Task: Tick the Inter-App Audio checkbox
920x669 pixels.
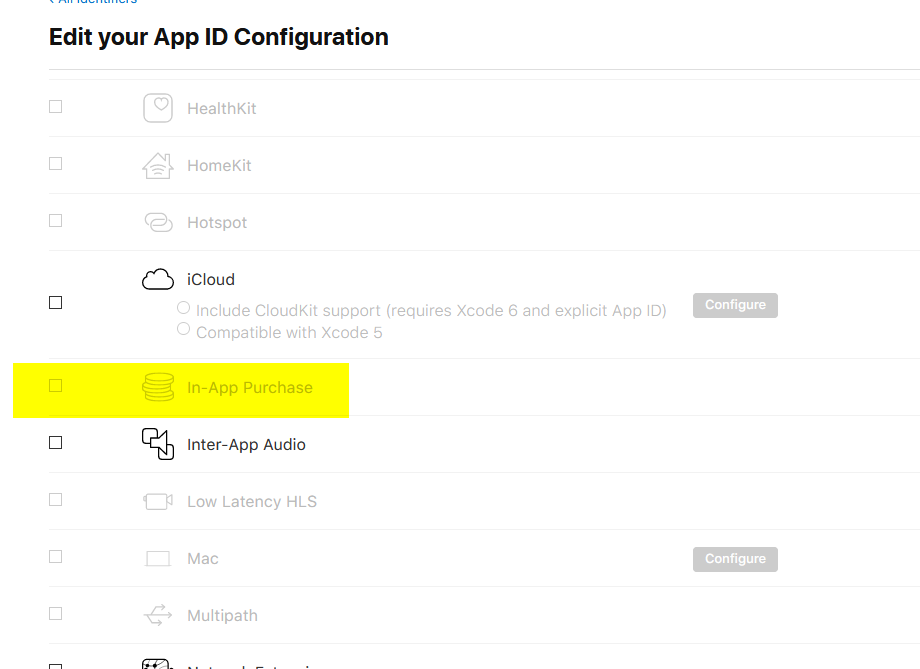Action: (x=56, y=443)
